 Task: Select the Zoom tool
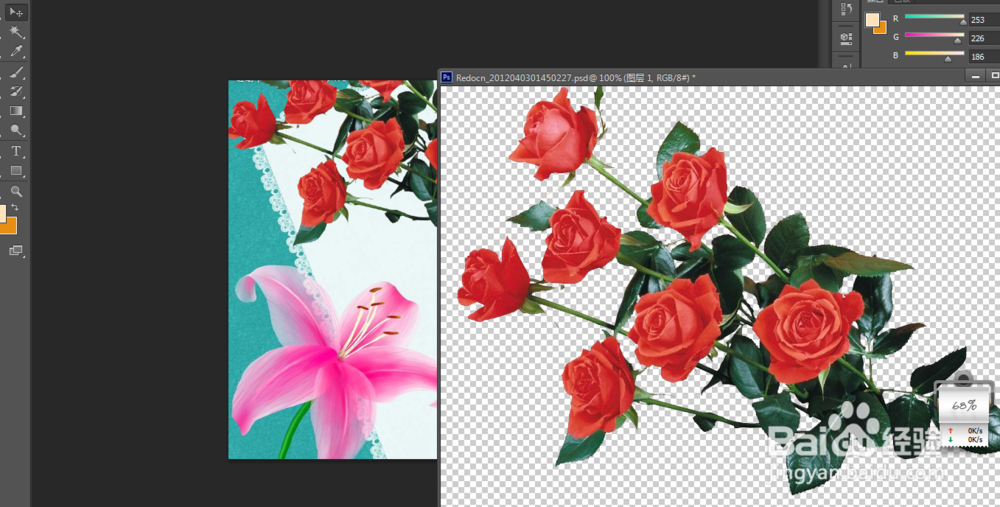(x=15, y=191)
